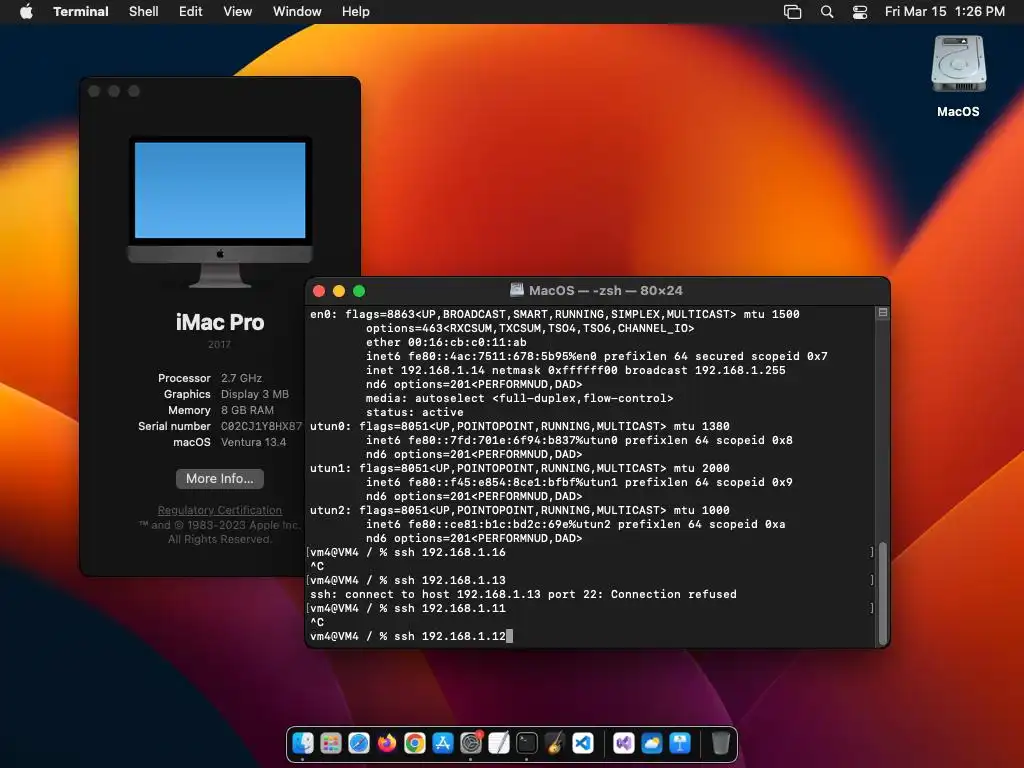Click the 'MacOS — -zsh — 80×24' window title
Image resolution: width=1024 pixels, height=768 pixels.
tap(605, 291)
